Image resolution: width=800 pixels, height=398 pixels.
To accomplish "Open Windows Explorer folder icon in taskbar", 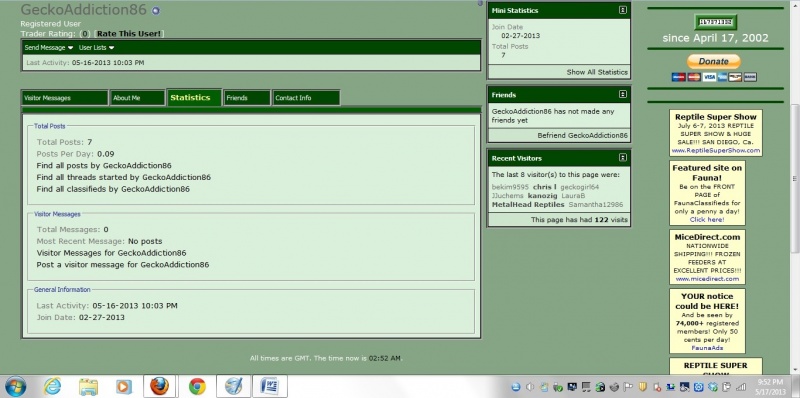I will (x=88, y=387).
